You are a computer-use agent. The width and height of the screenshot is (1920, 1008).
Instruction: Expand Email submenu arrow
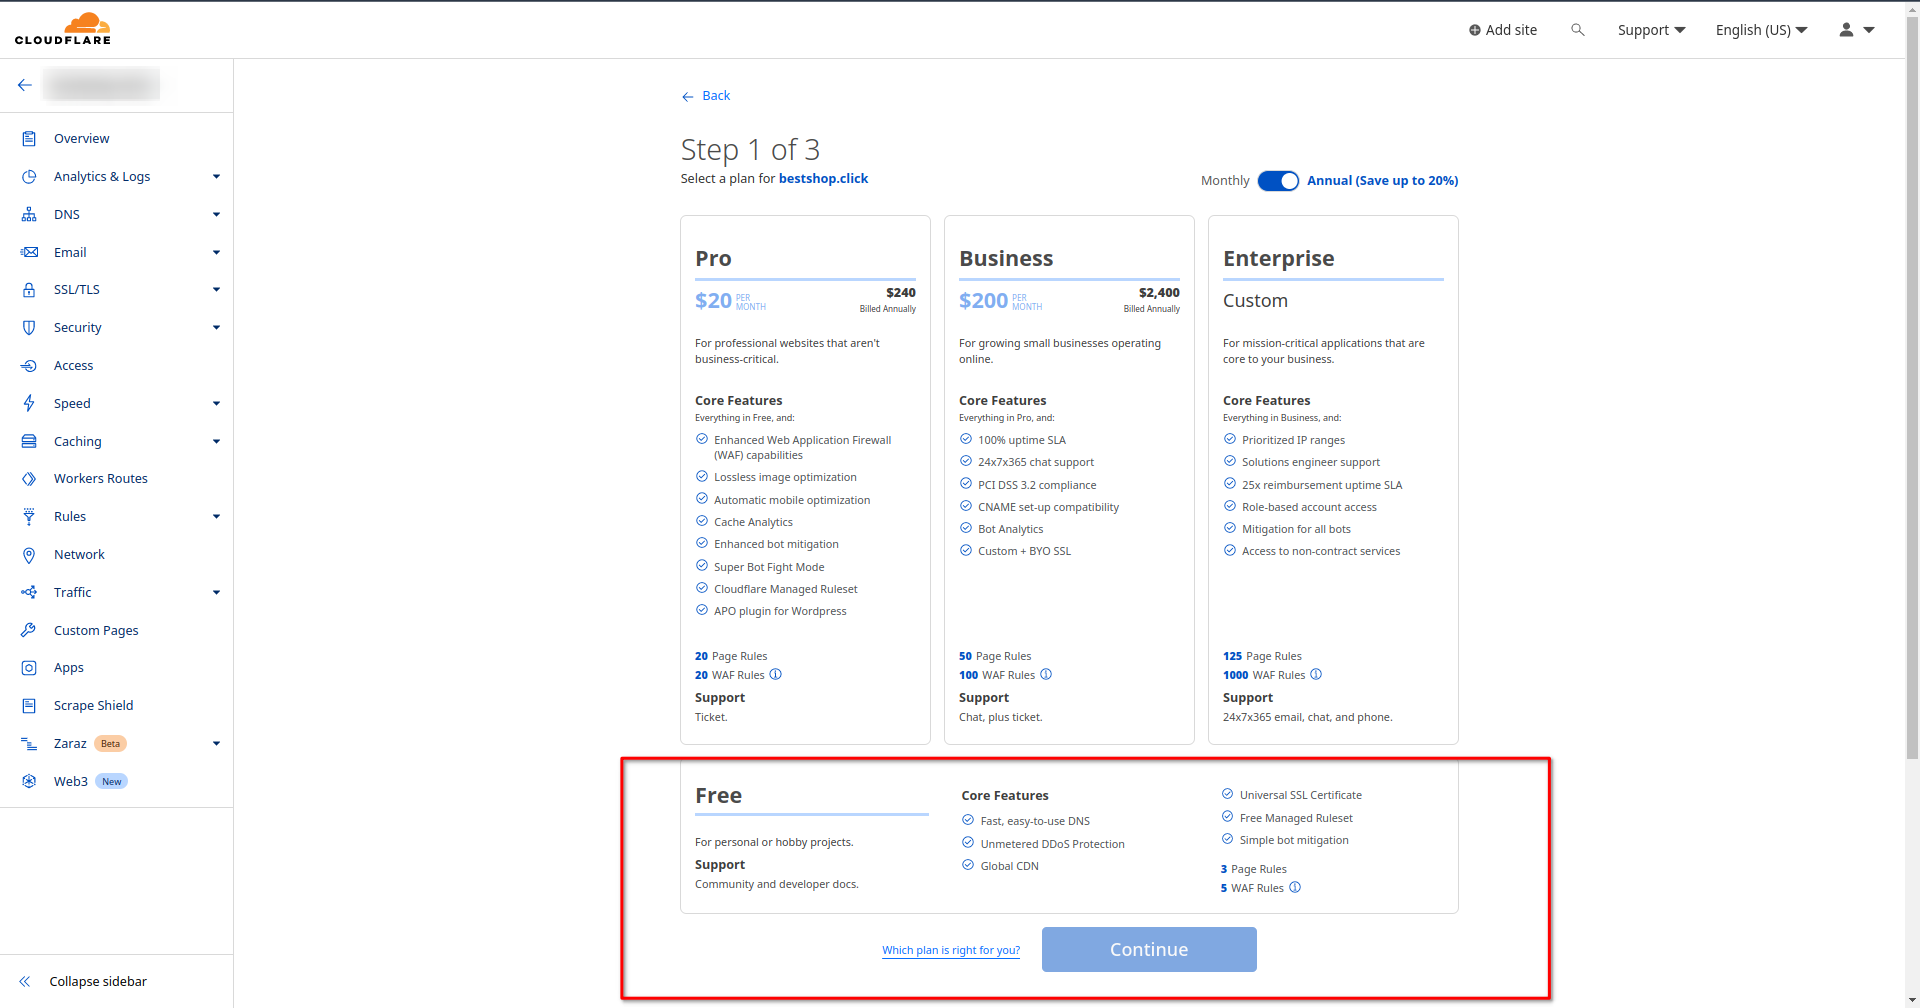point(216,253)
